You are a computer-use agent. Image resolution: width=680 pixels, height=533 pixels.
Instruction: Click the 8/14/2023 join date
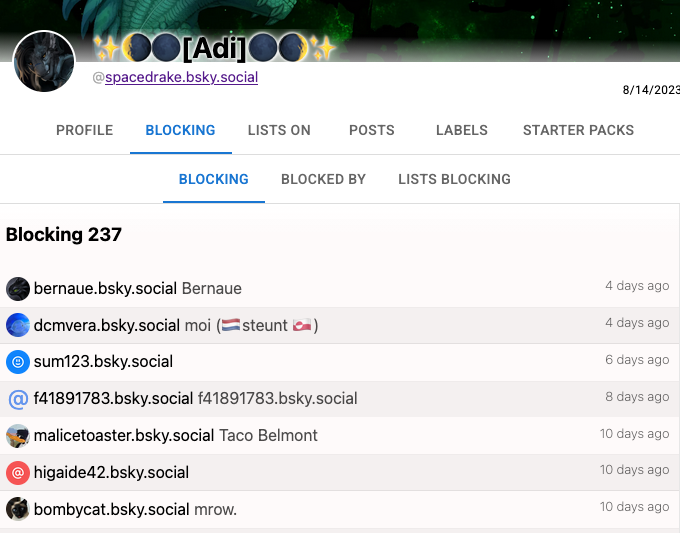[x=651, y=90]
